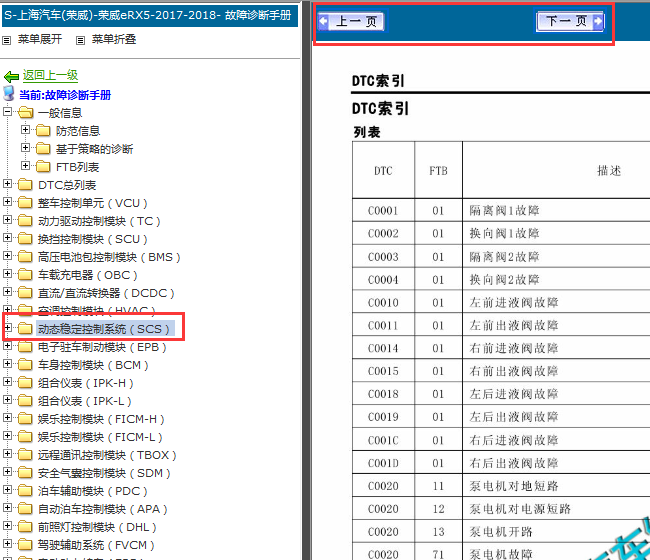Click the green back arrow icon
The image size is (650, 560).
(x=12, y=77)
